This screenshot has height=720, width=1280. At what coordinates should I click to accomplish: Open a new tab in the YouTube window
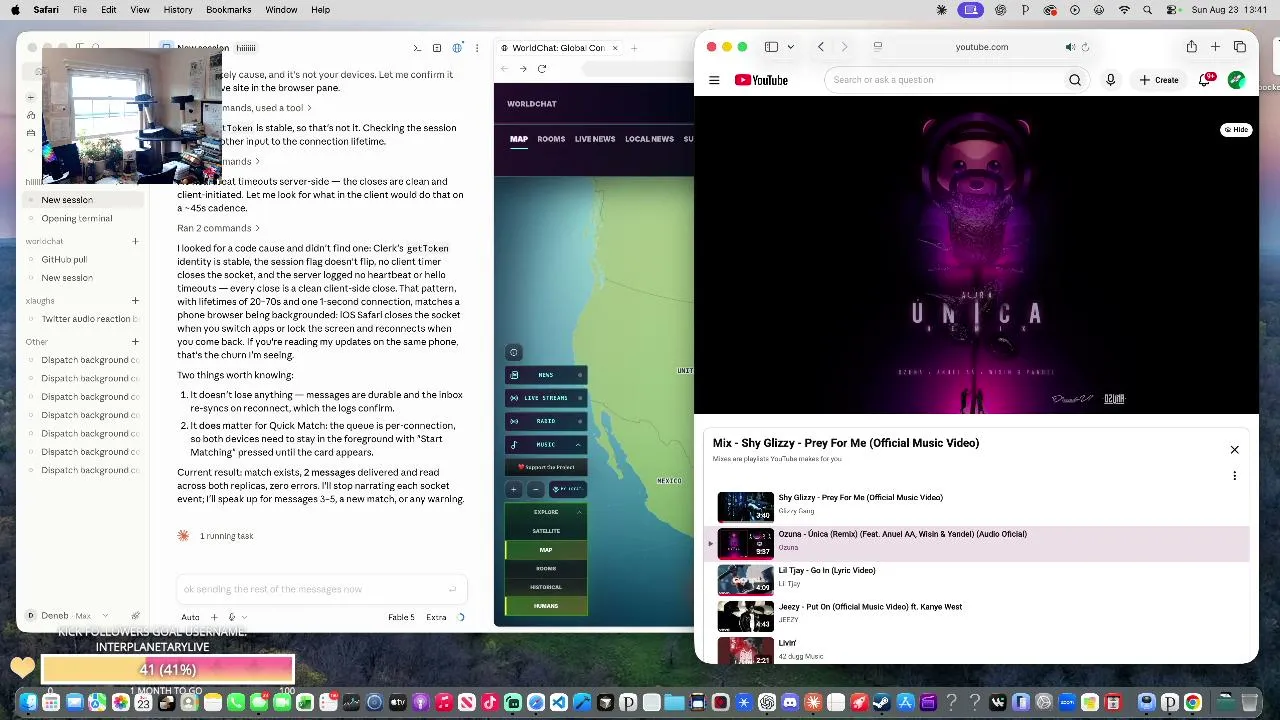1215,47
